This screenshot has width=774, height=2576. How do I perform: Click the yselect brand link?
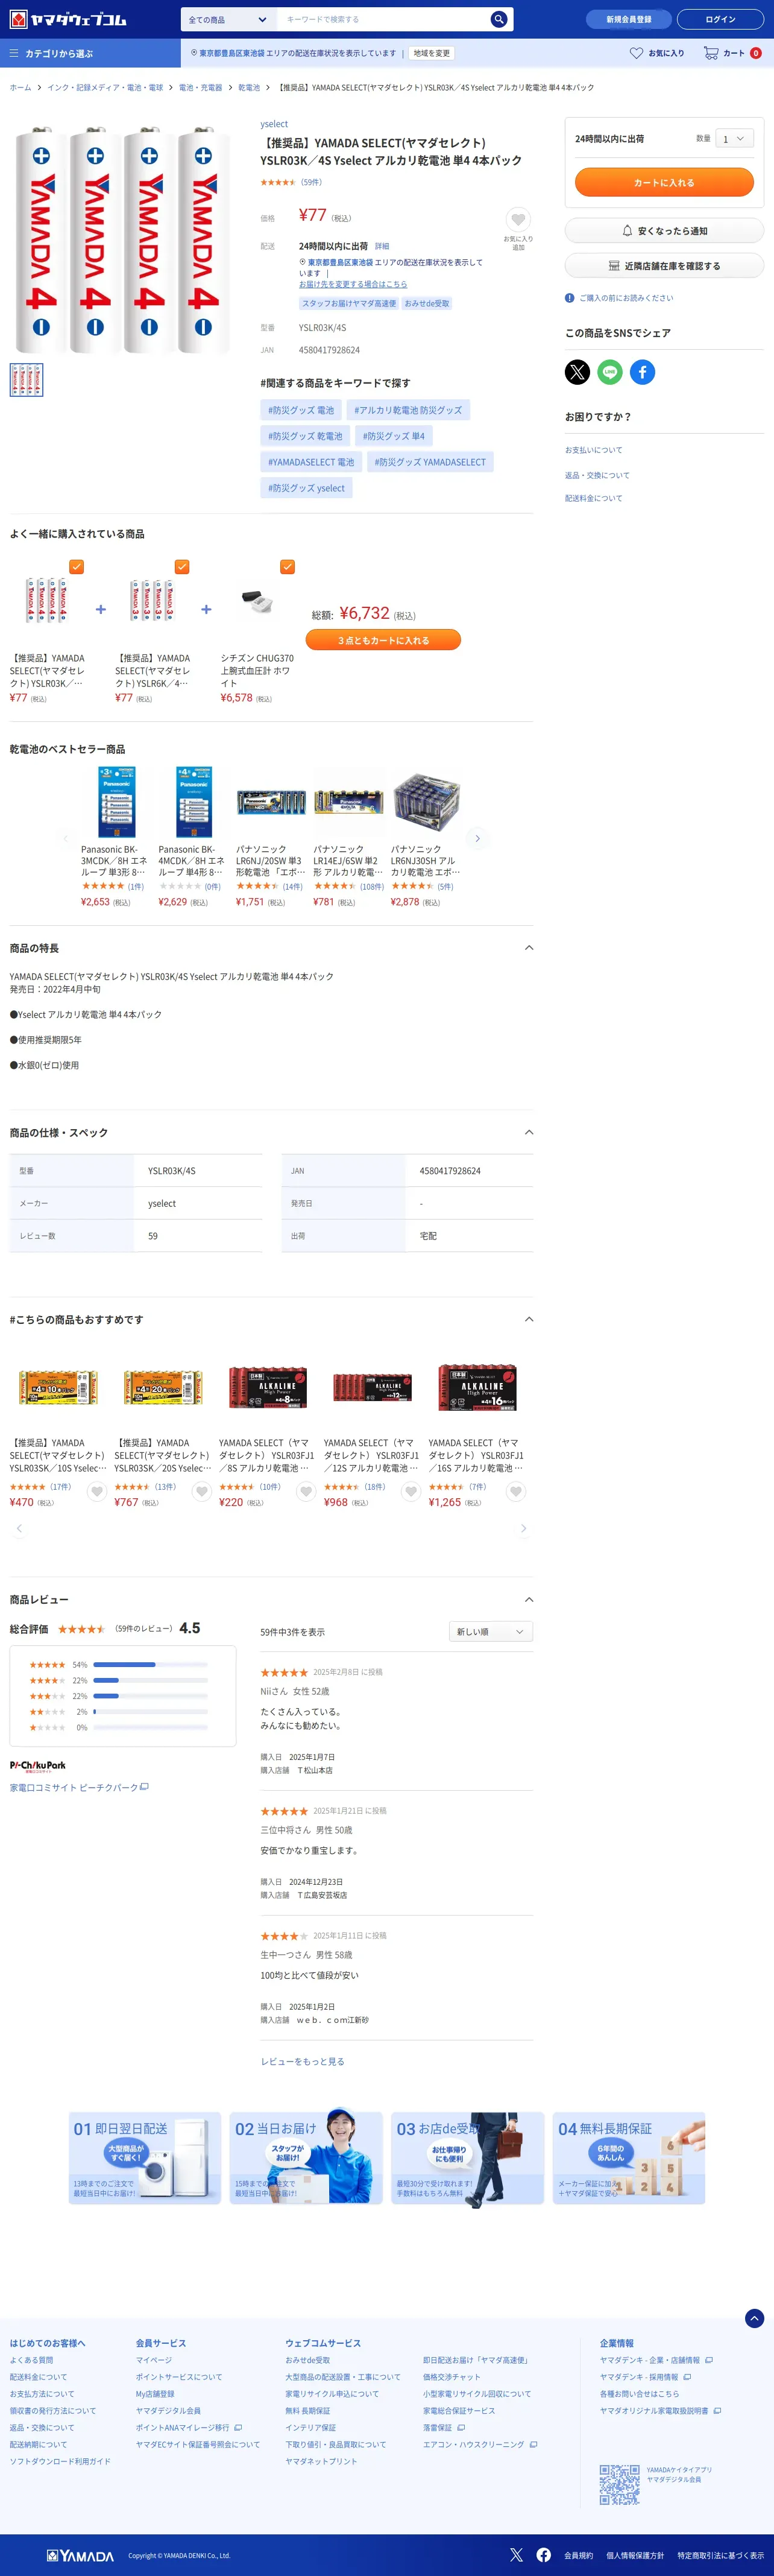(x=274, y=124)
